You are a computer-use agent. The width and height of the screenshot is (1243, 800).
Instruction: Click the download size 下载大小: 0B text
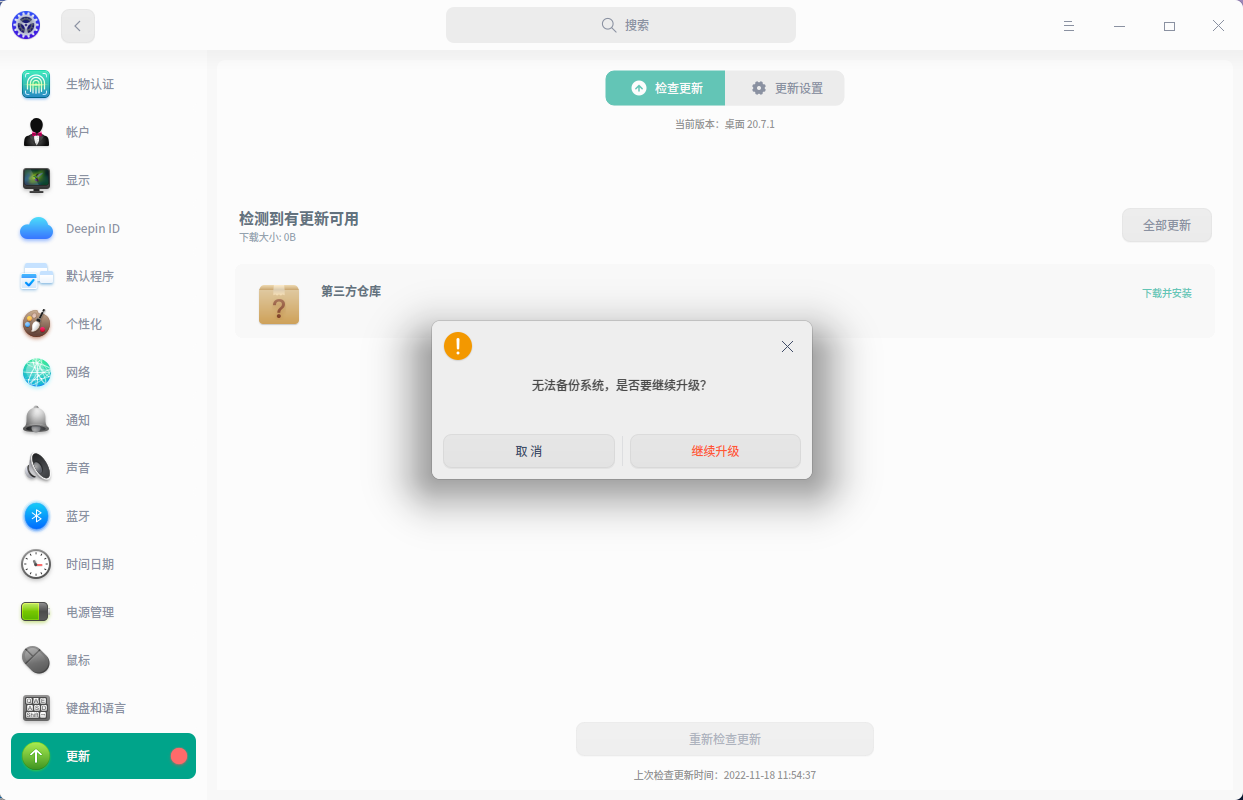pyautogui.click(x=267, y=238)
